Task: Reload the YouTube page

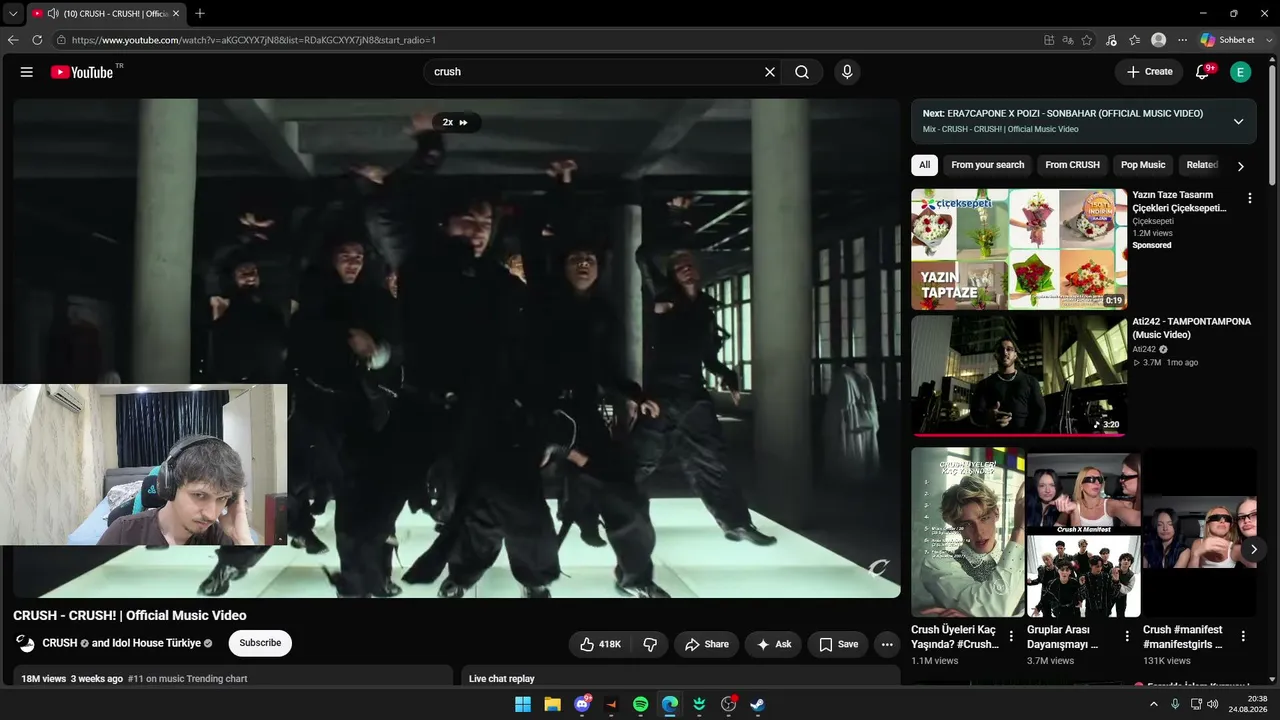Action: (x=37, y=40)
